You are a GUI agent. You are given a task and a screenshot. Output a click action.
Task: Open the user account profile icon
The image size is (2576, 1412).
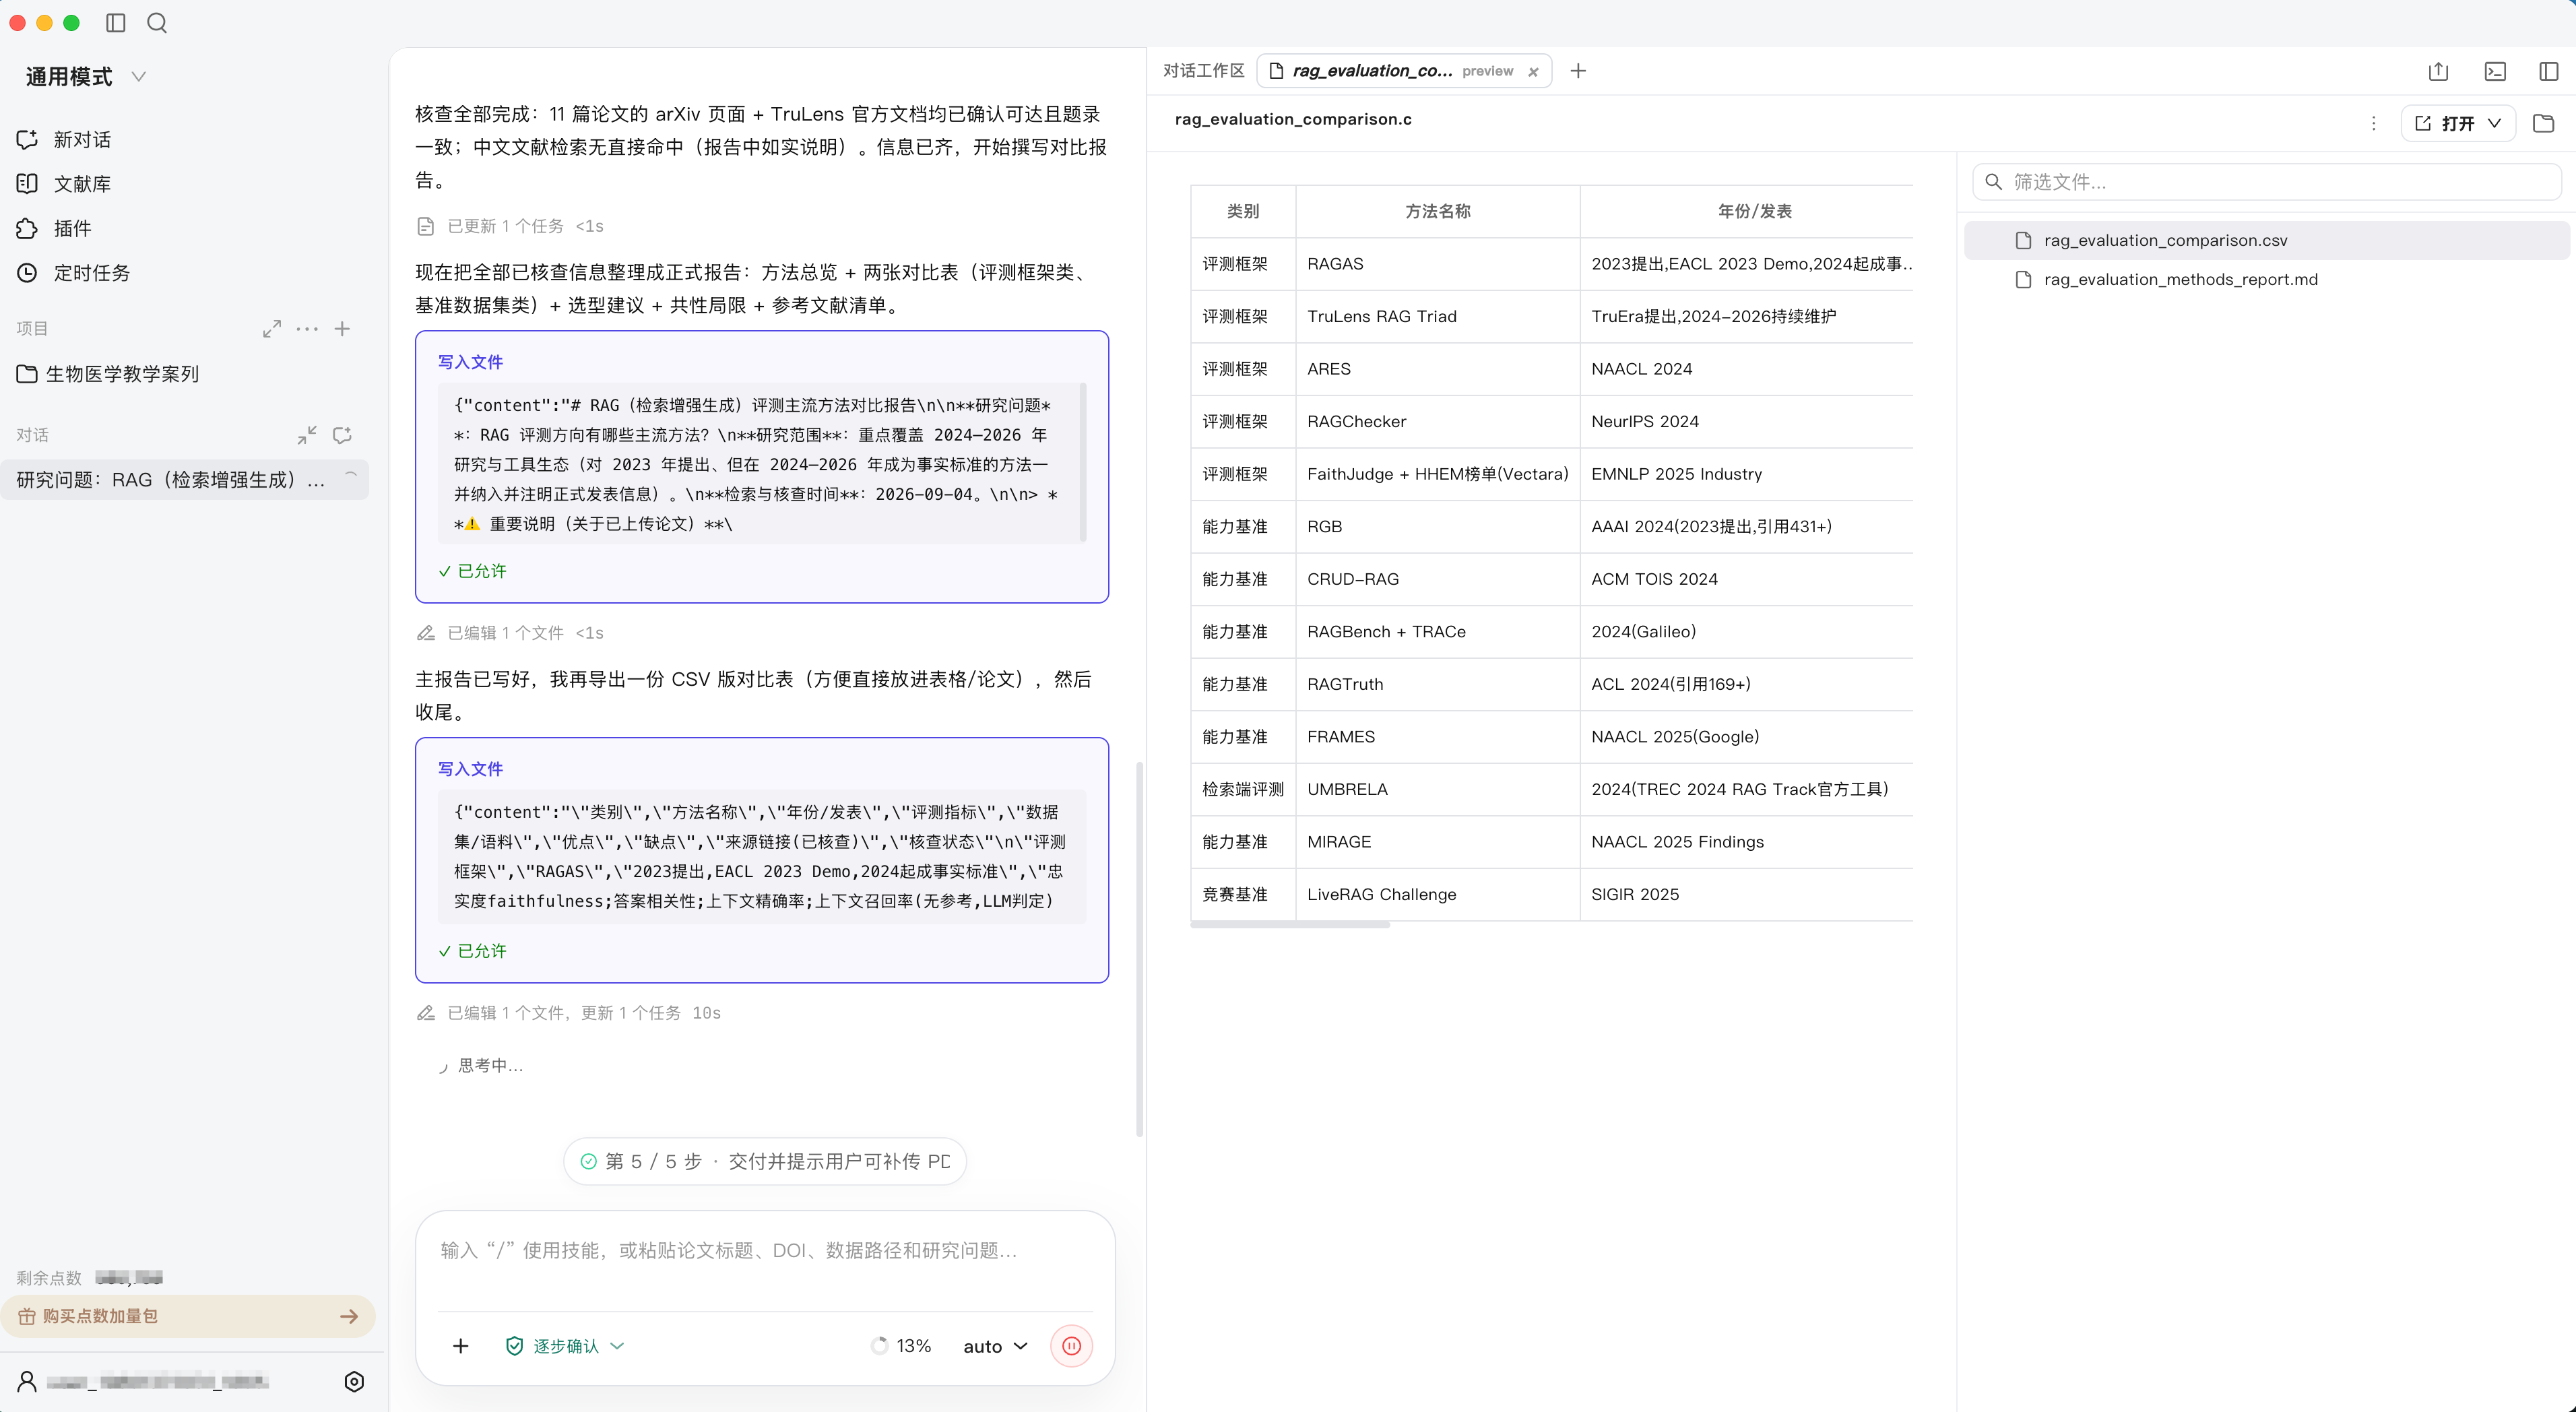point(27,1382)
